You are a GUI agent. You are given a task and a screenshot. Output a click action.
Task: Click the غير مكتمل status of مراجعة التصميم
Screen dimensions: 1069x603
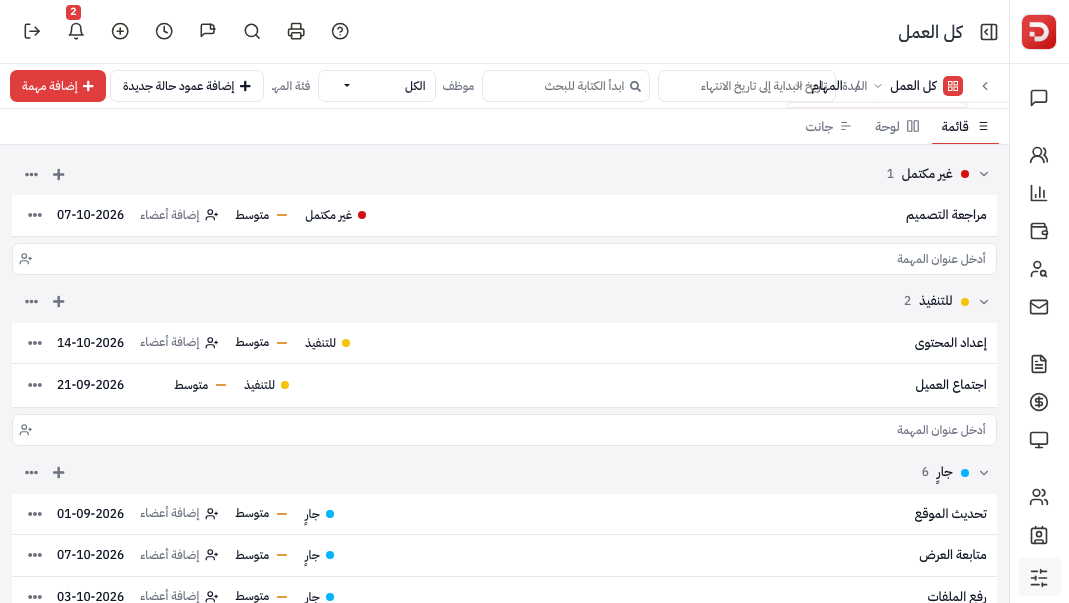(335, 215)
